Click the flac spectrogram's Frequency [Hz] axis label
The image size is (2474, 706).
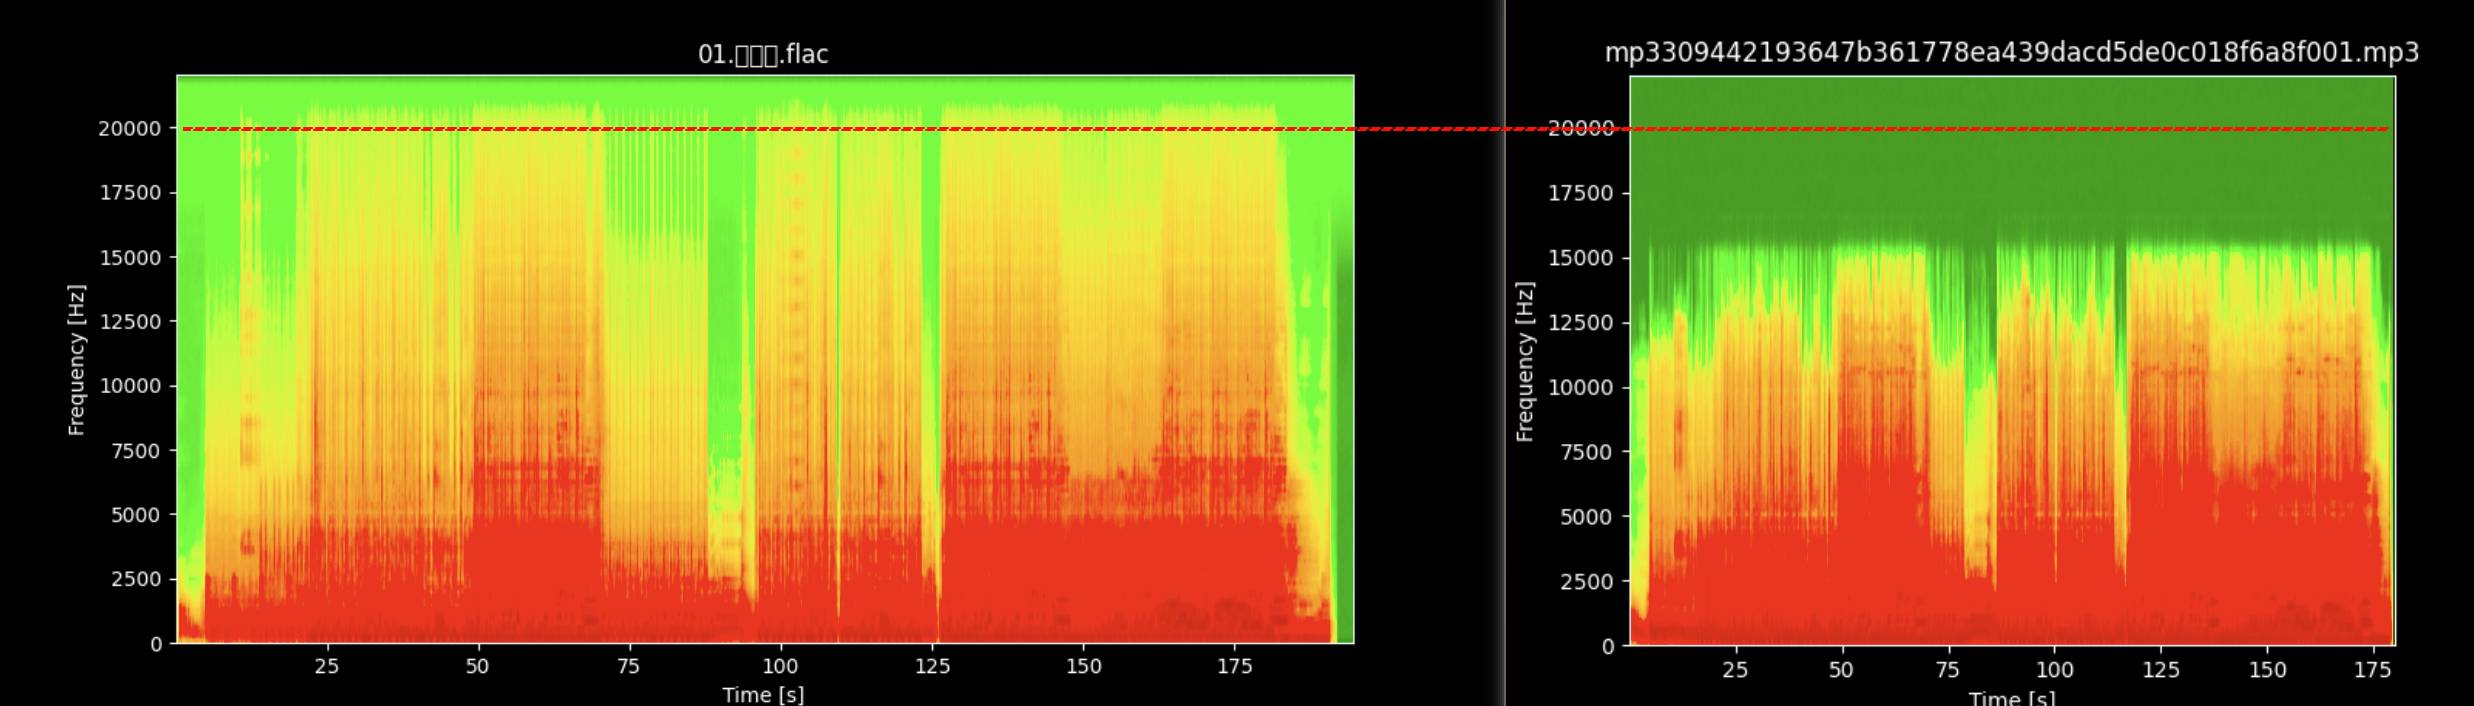(77, 360)
